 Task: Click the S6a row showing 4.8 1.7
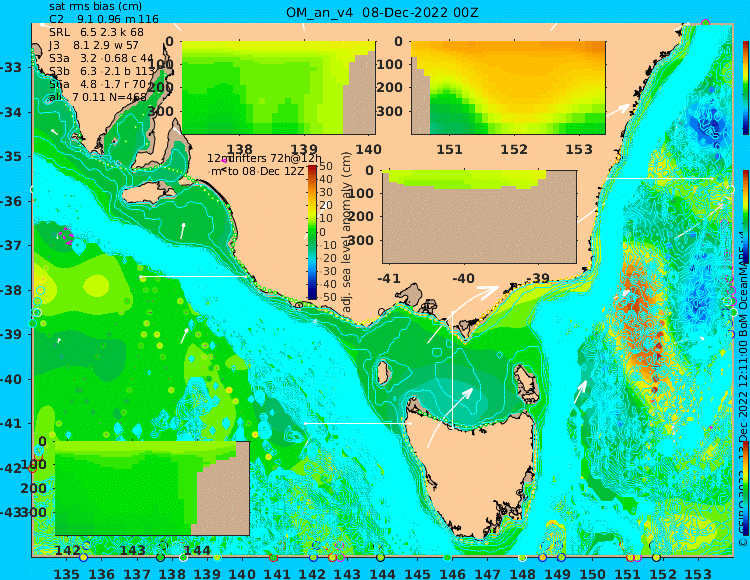click(x=98, y=84)
